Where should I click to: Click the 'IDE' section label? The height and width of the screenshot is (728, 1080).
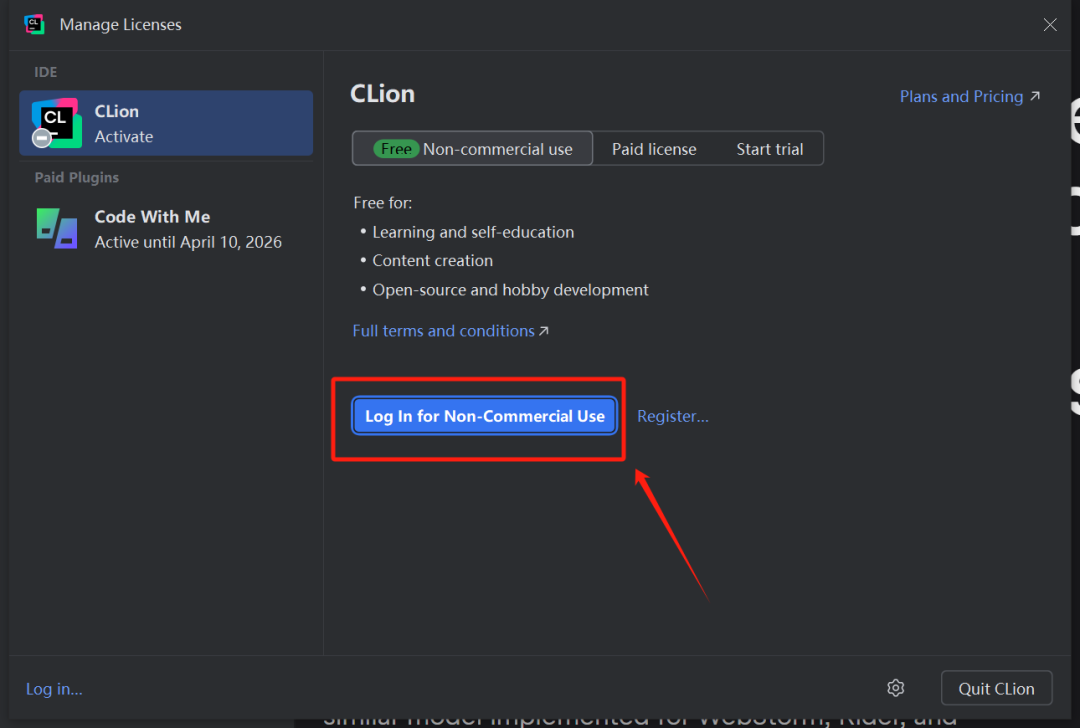tap(45, 72)
